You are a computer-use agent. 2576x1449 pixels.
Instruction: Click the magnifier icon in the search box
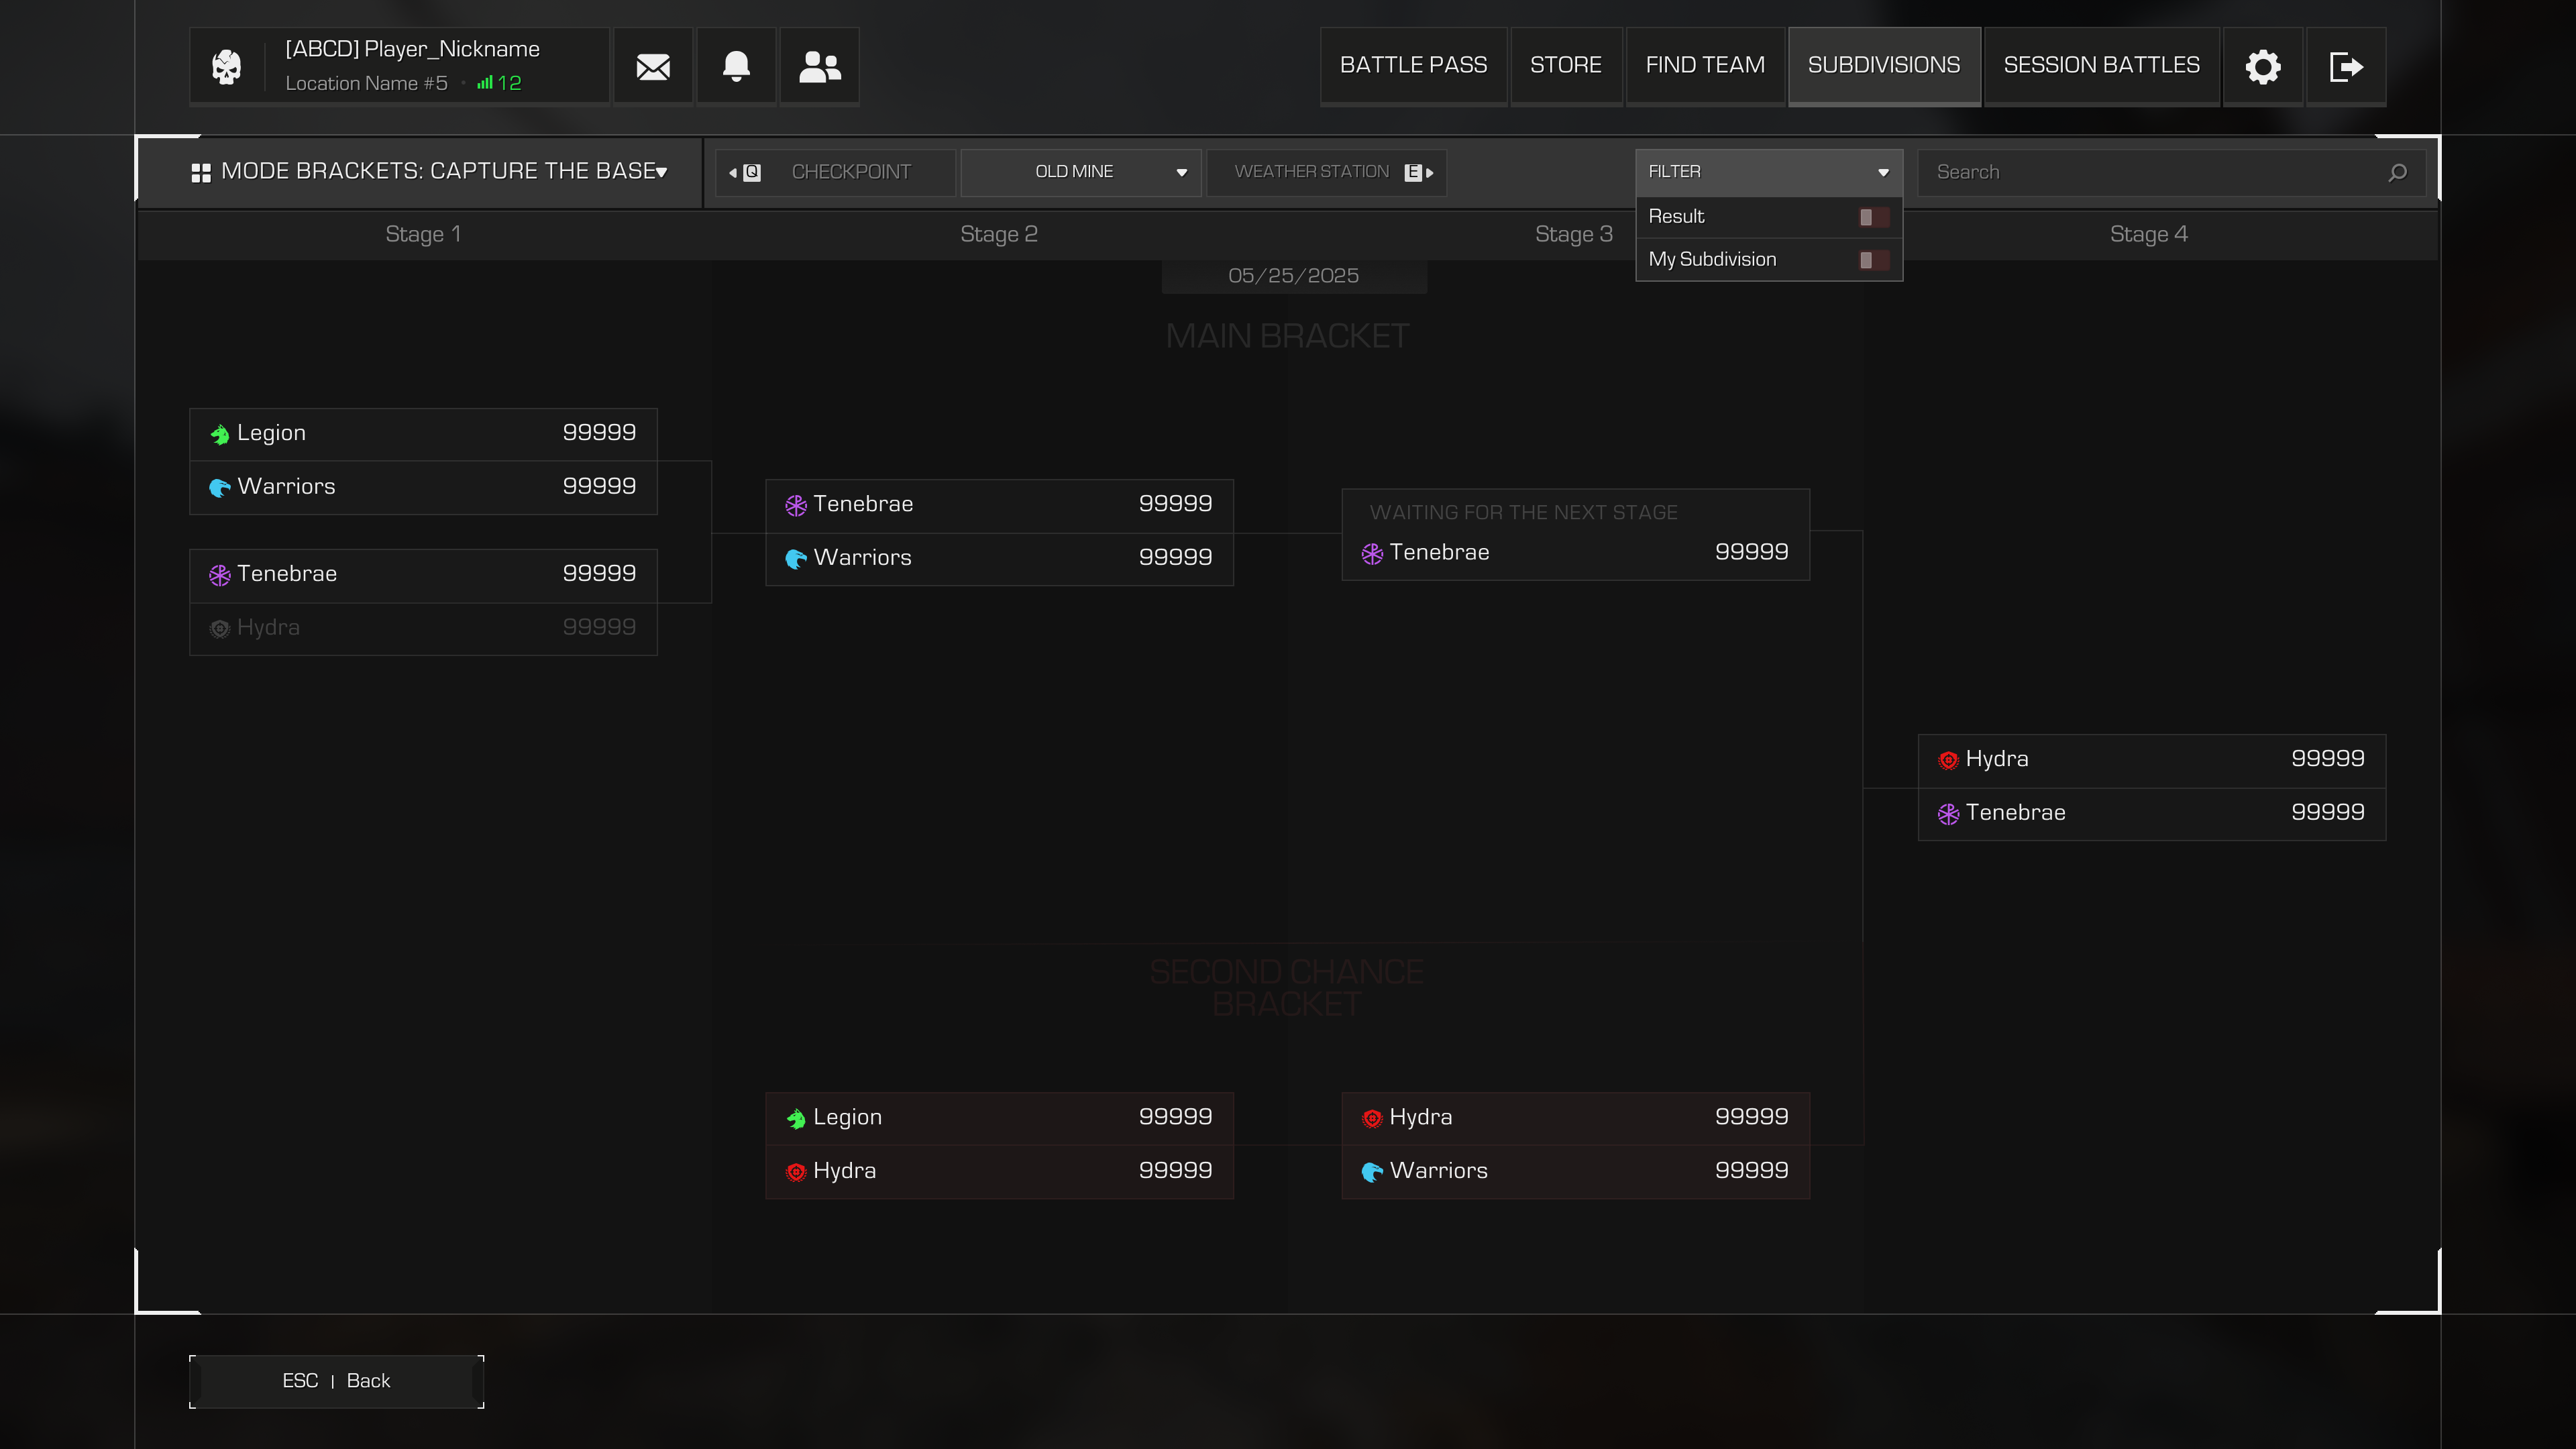2397,172
